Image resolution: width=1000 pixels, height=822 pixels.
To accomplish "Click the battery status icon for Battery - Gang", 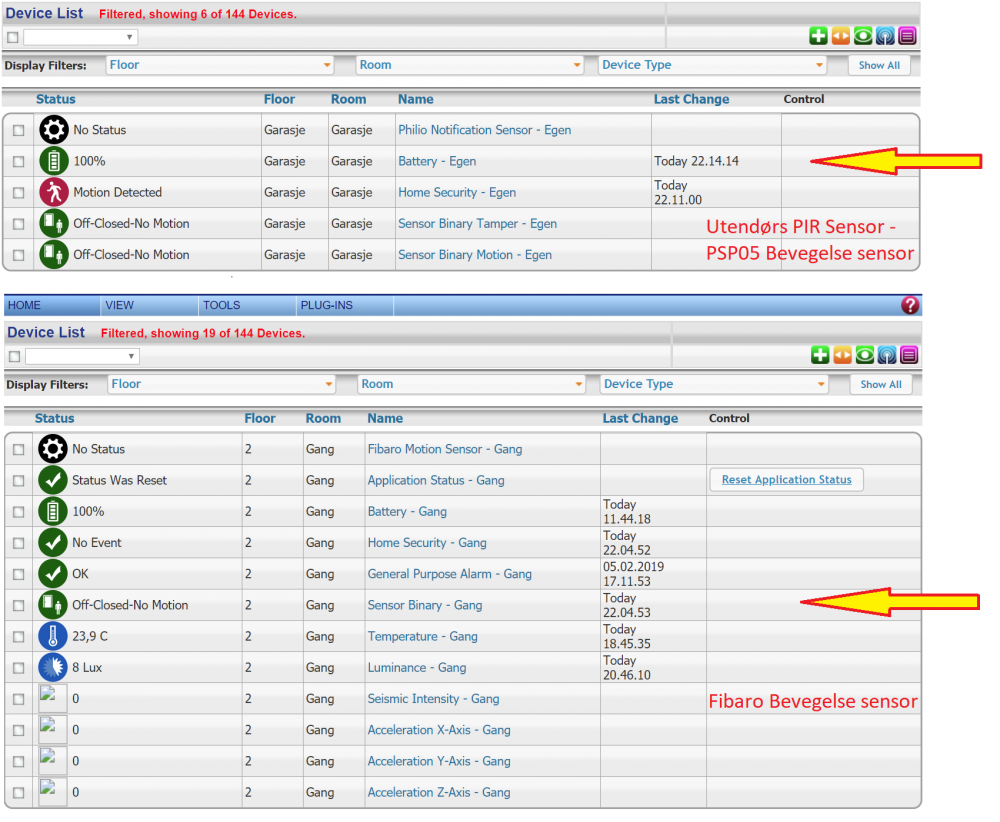I will pyautogui.click(x=52, y=511).
